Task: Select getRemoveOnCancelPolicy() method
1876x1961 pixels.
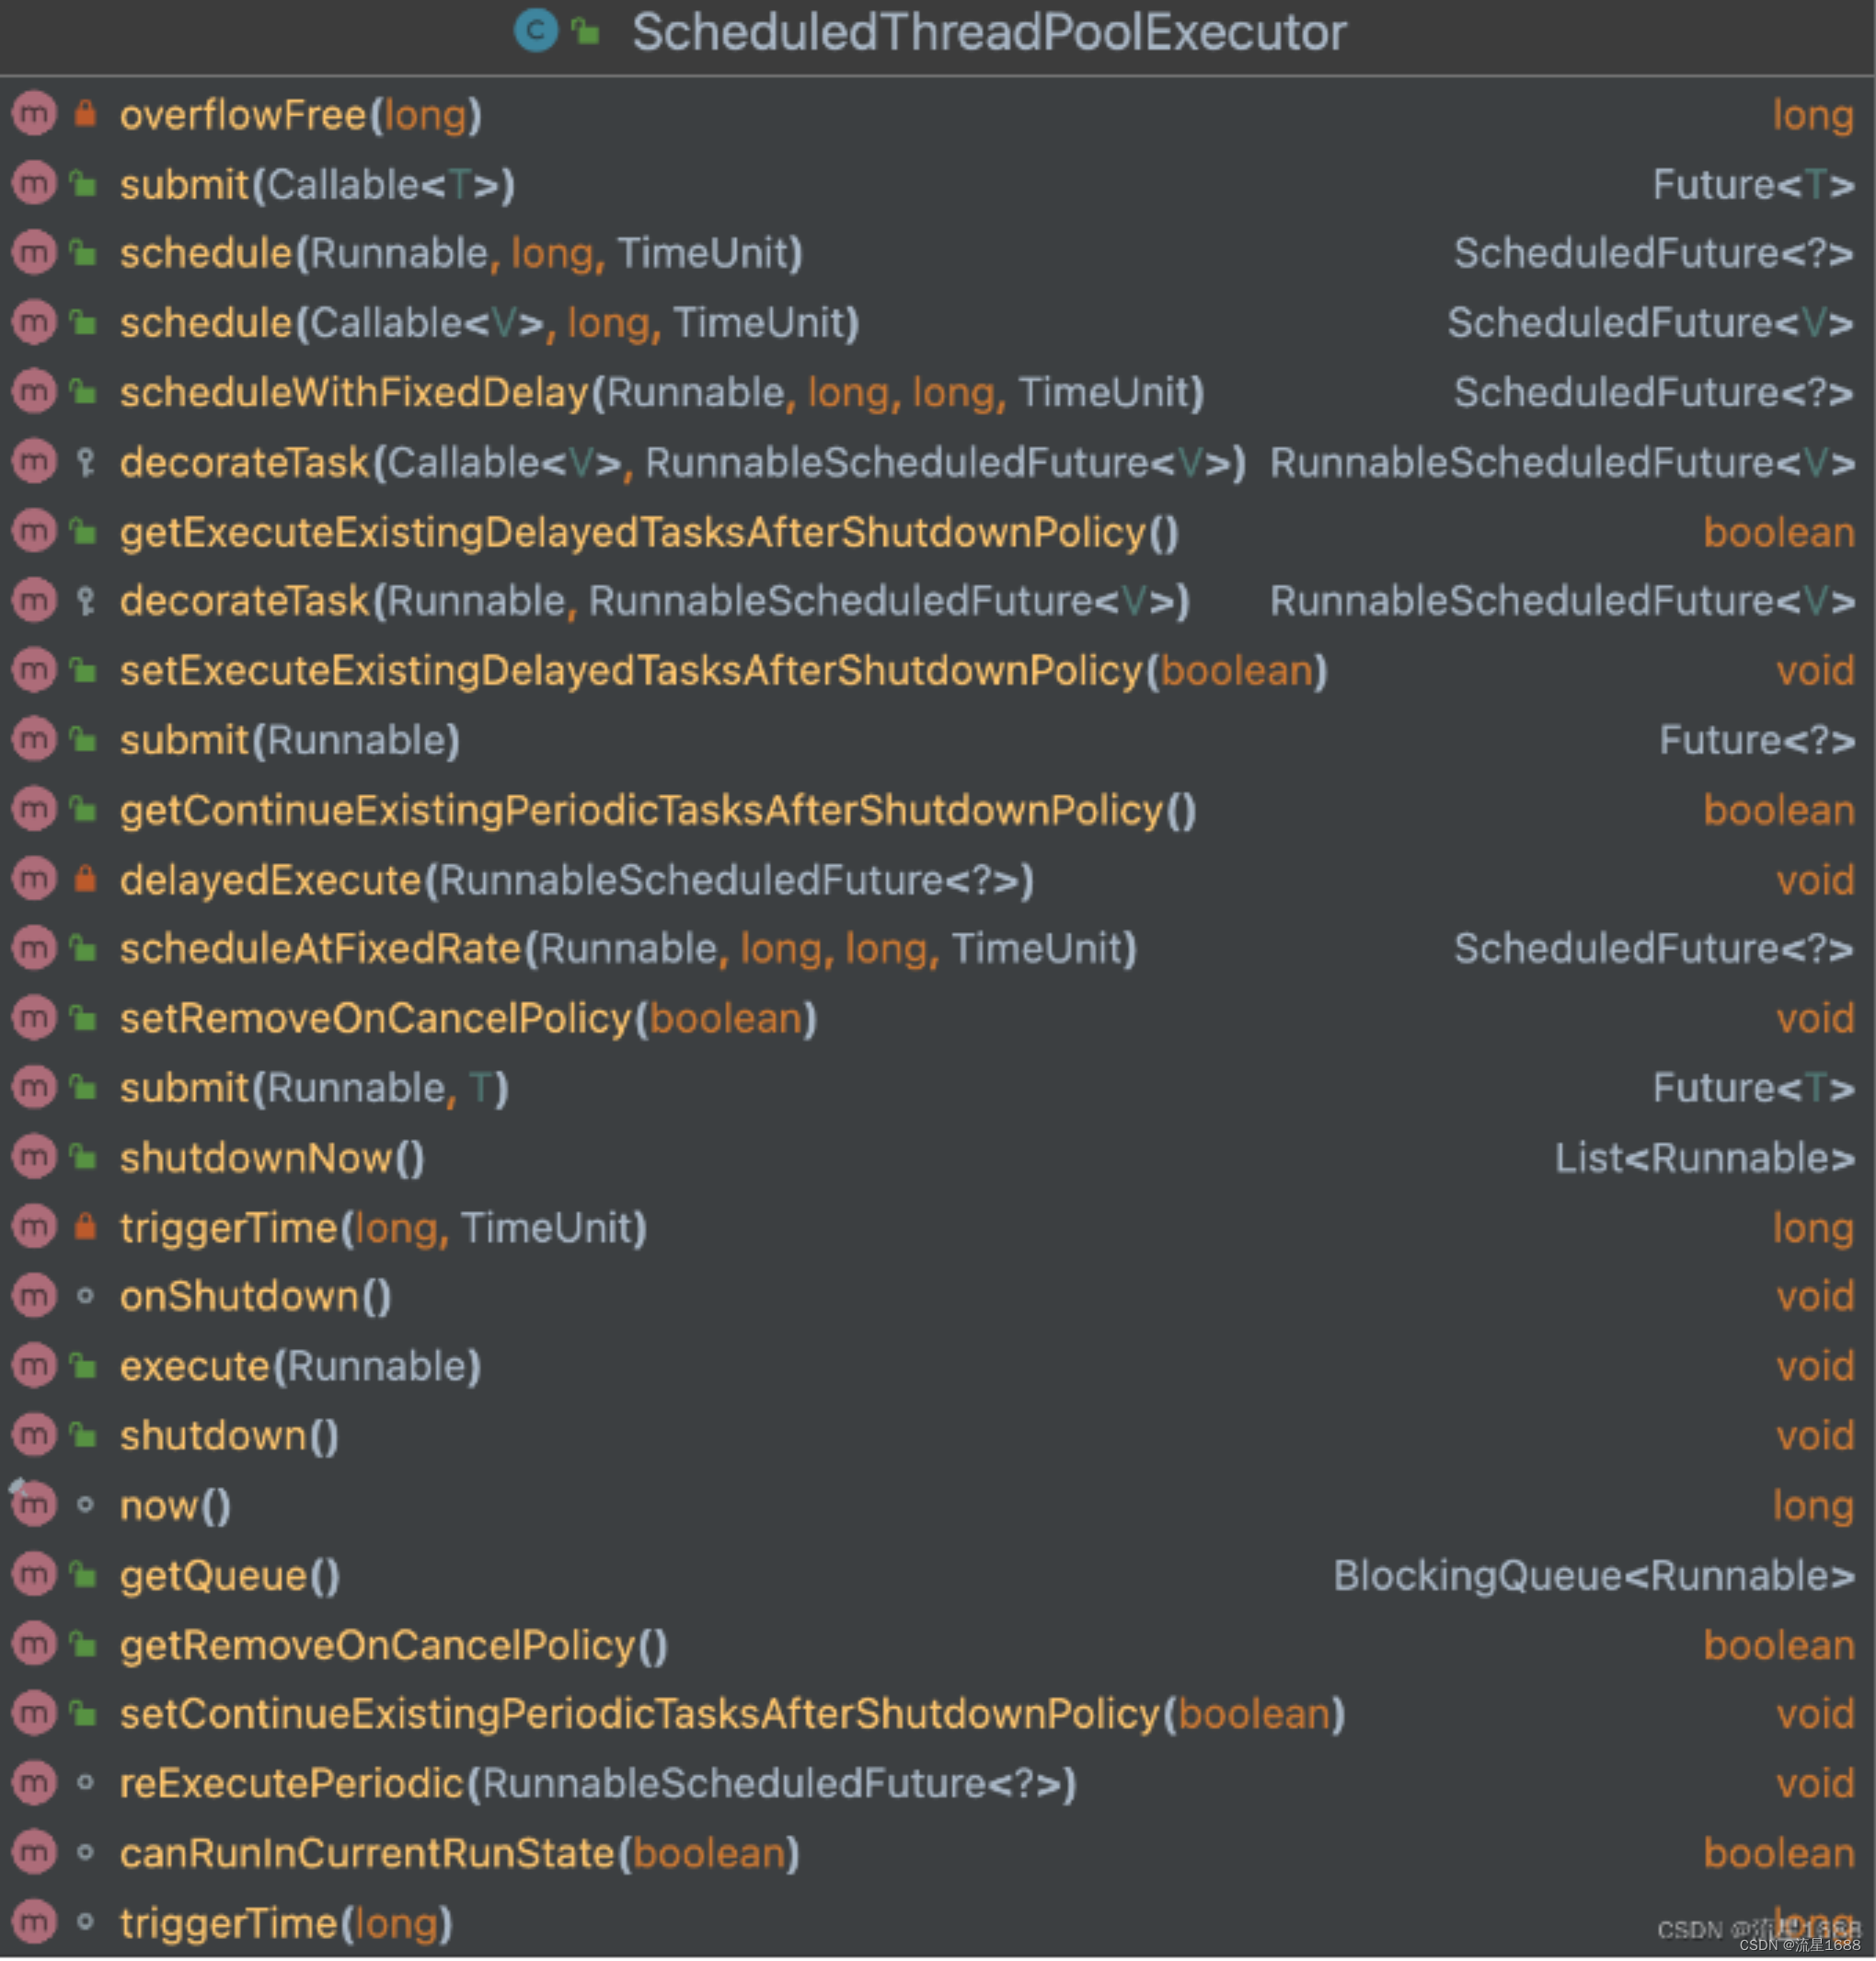Action: [x=393, y=1646]
